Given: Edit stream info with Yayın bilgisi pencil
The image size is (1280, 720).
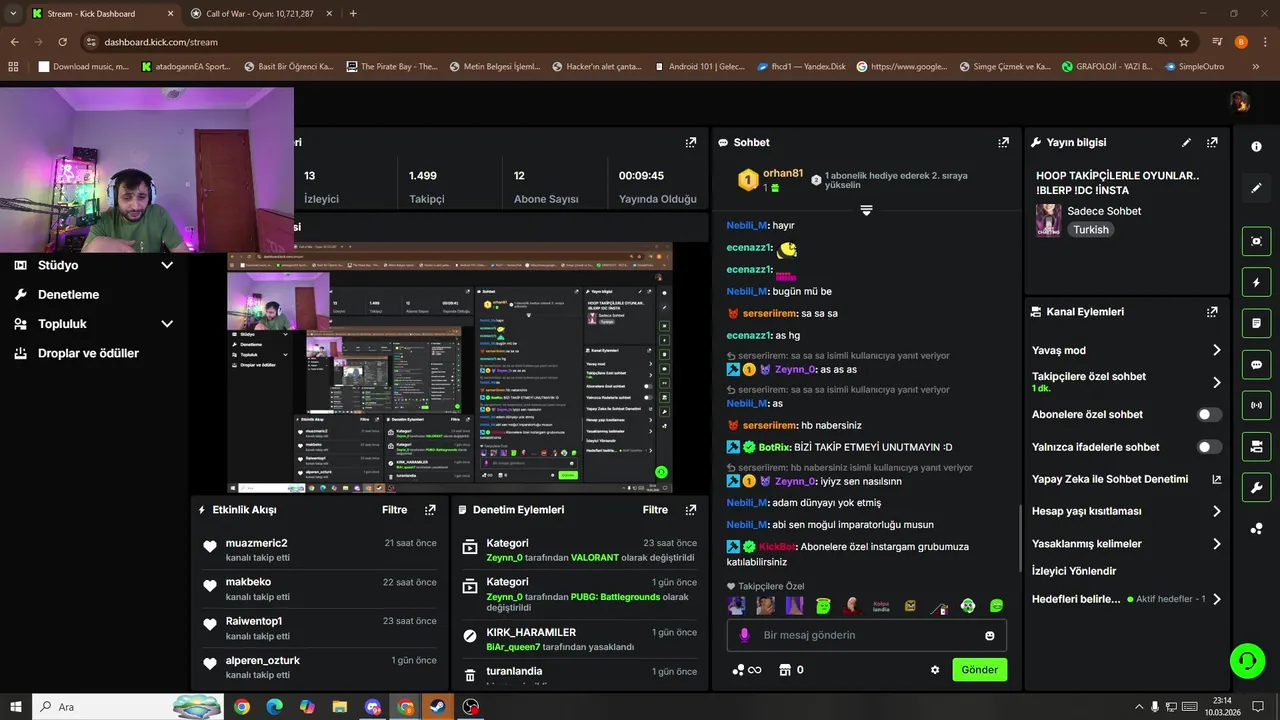Looking at the screenshot, I should (x=1186, y=143).
